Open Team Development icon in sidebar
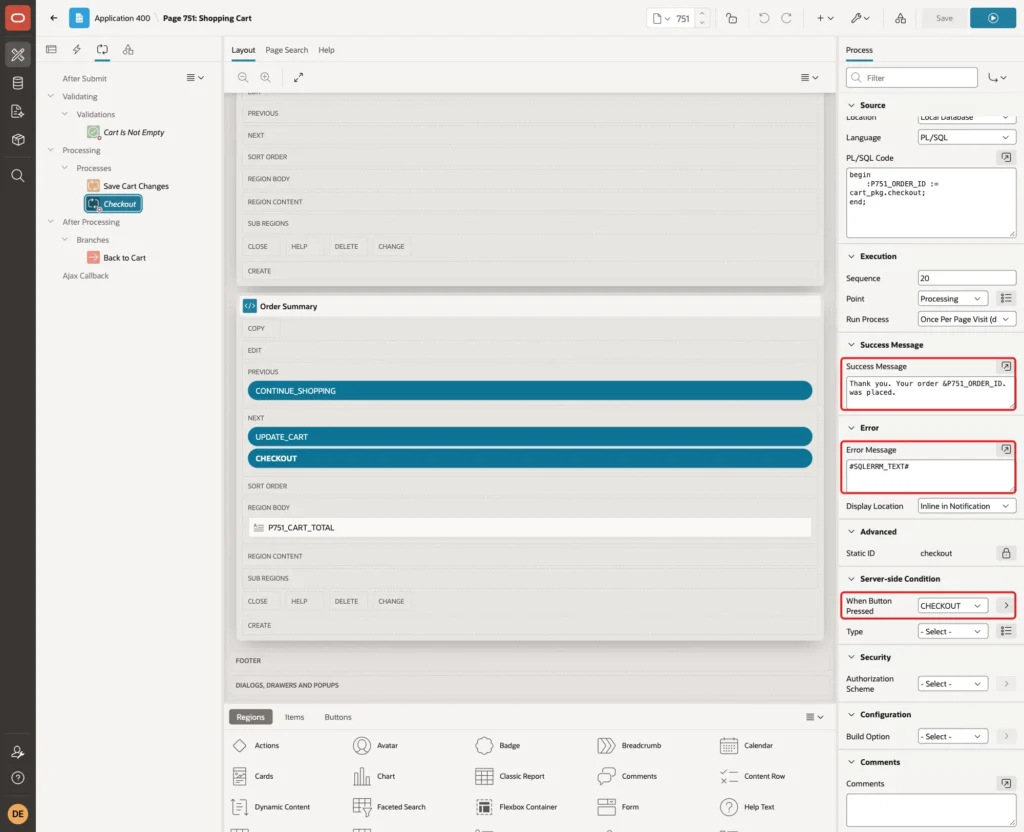Screen dimensions: 1024x832 tap(18, 112)
